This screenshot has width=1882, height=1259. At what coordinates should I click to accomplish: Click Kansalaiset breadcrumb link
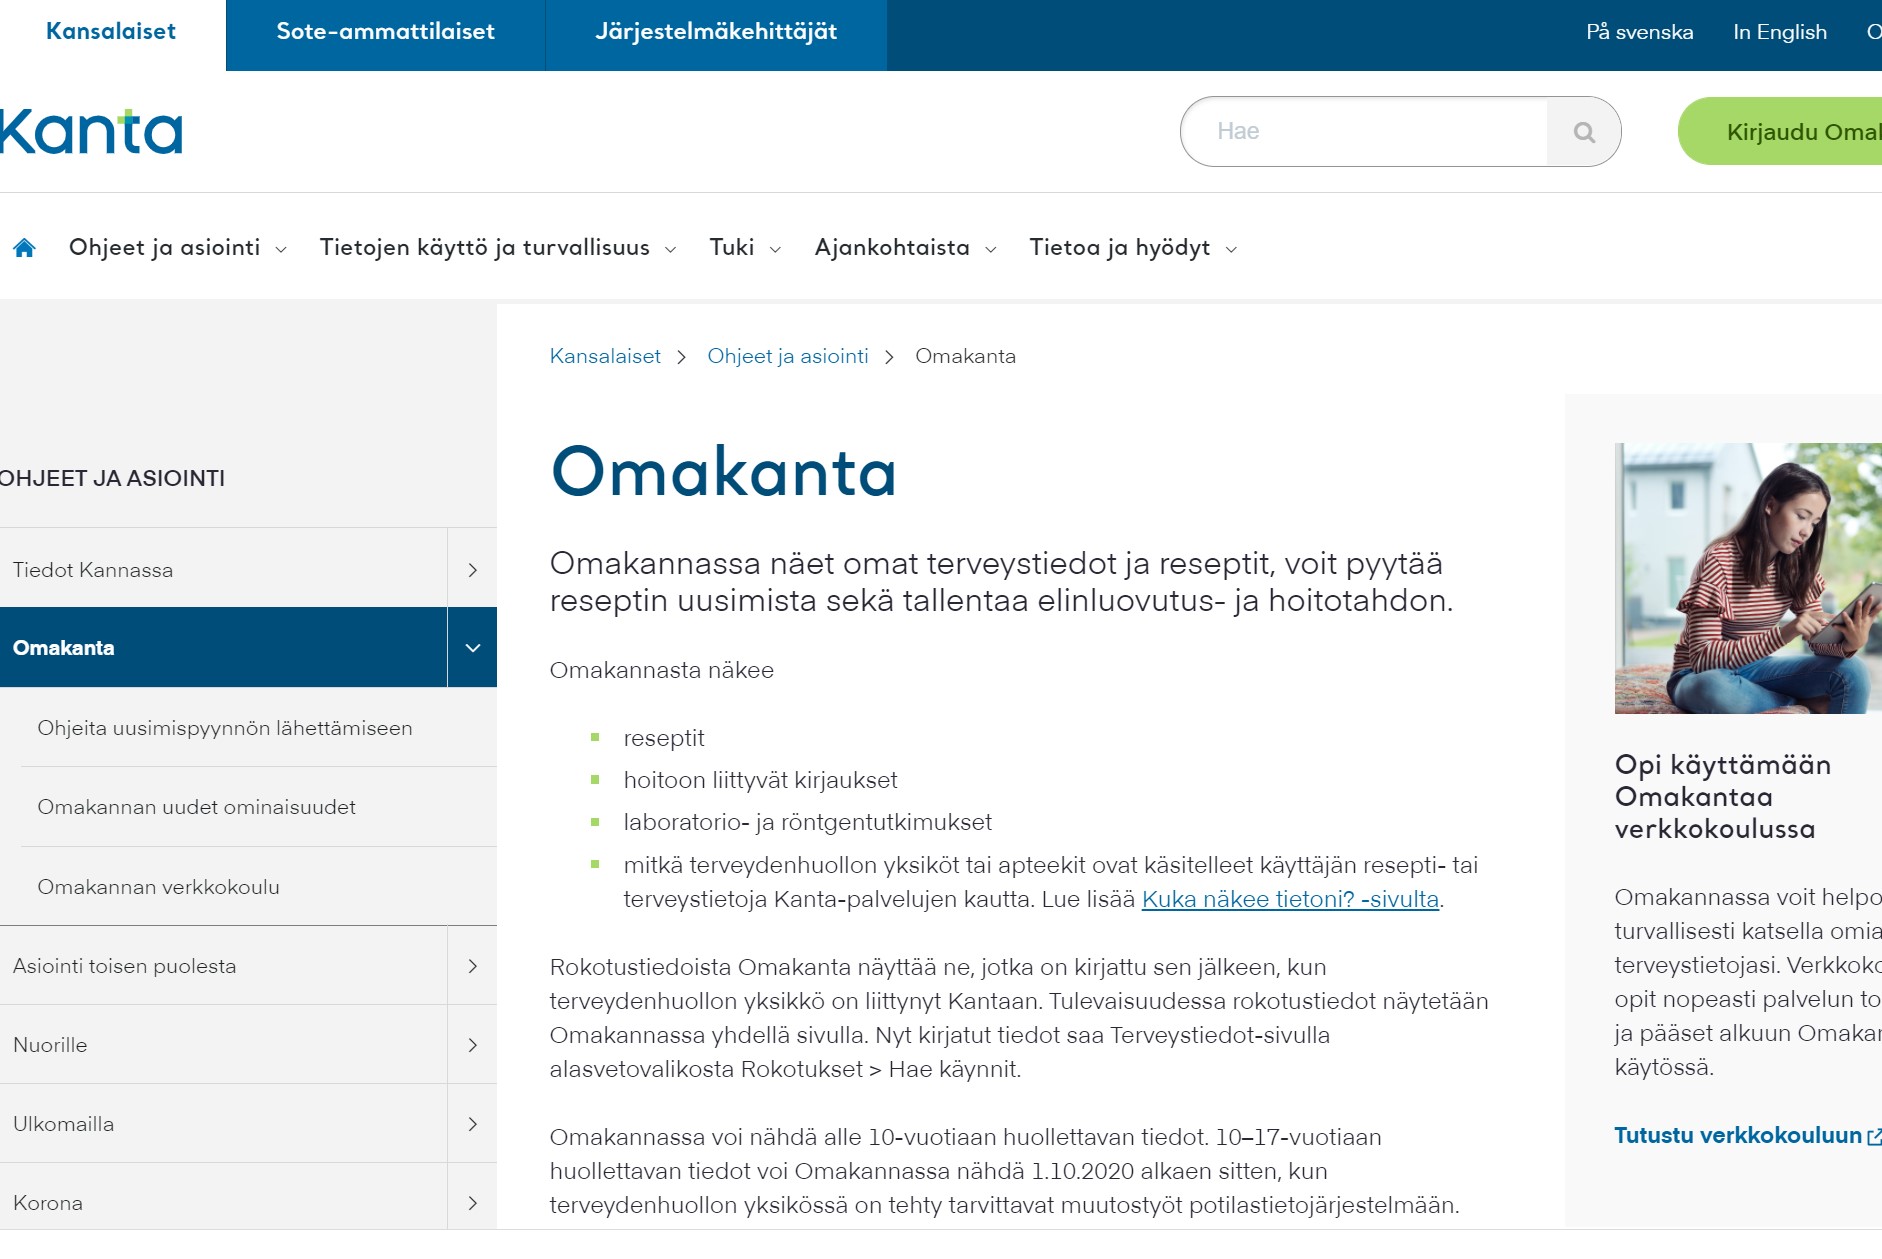click(x=605, y=356)
